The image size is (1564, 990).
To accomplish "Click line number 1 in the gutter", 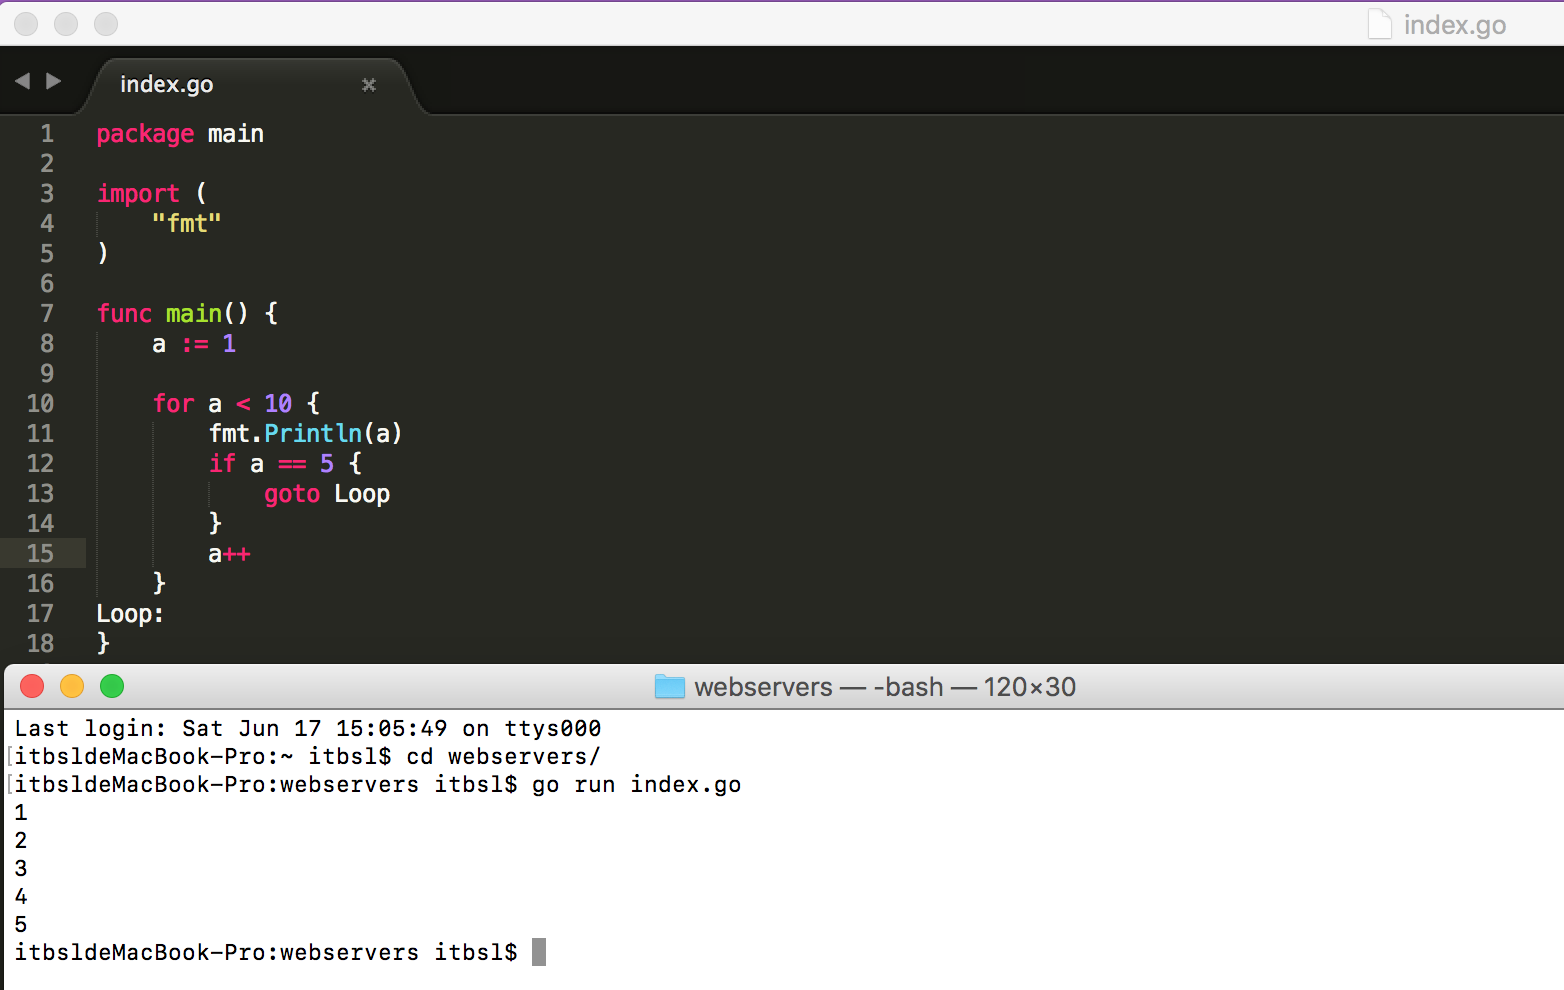I will pos(46,134).
